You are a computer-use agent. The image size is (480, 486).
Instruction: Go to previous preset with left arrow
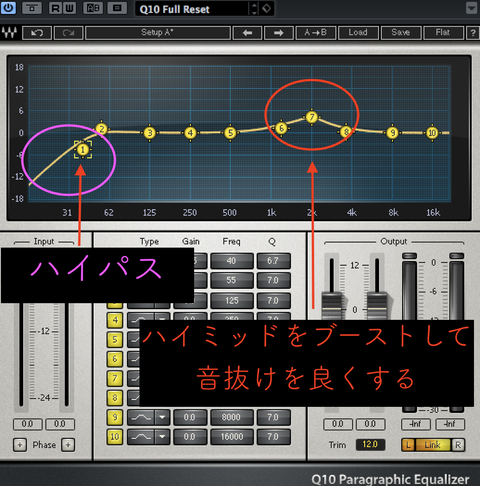point(247,33)
